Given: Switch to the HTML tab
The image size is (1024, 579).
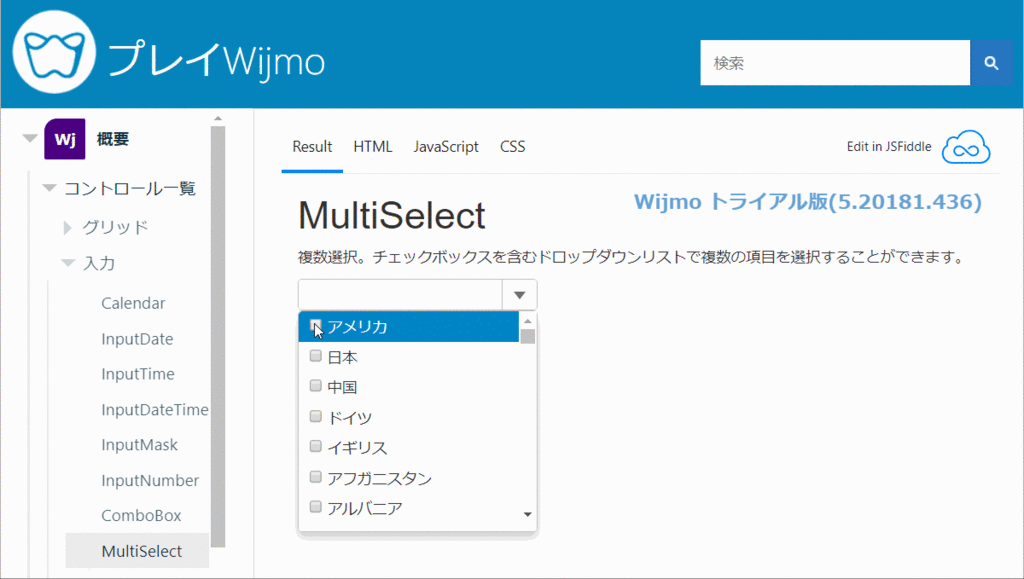Looking at the screenshot, I should pos(373,147).
